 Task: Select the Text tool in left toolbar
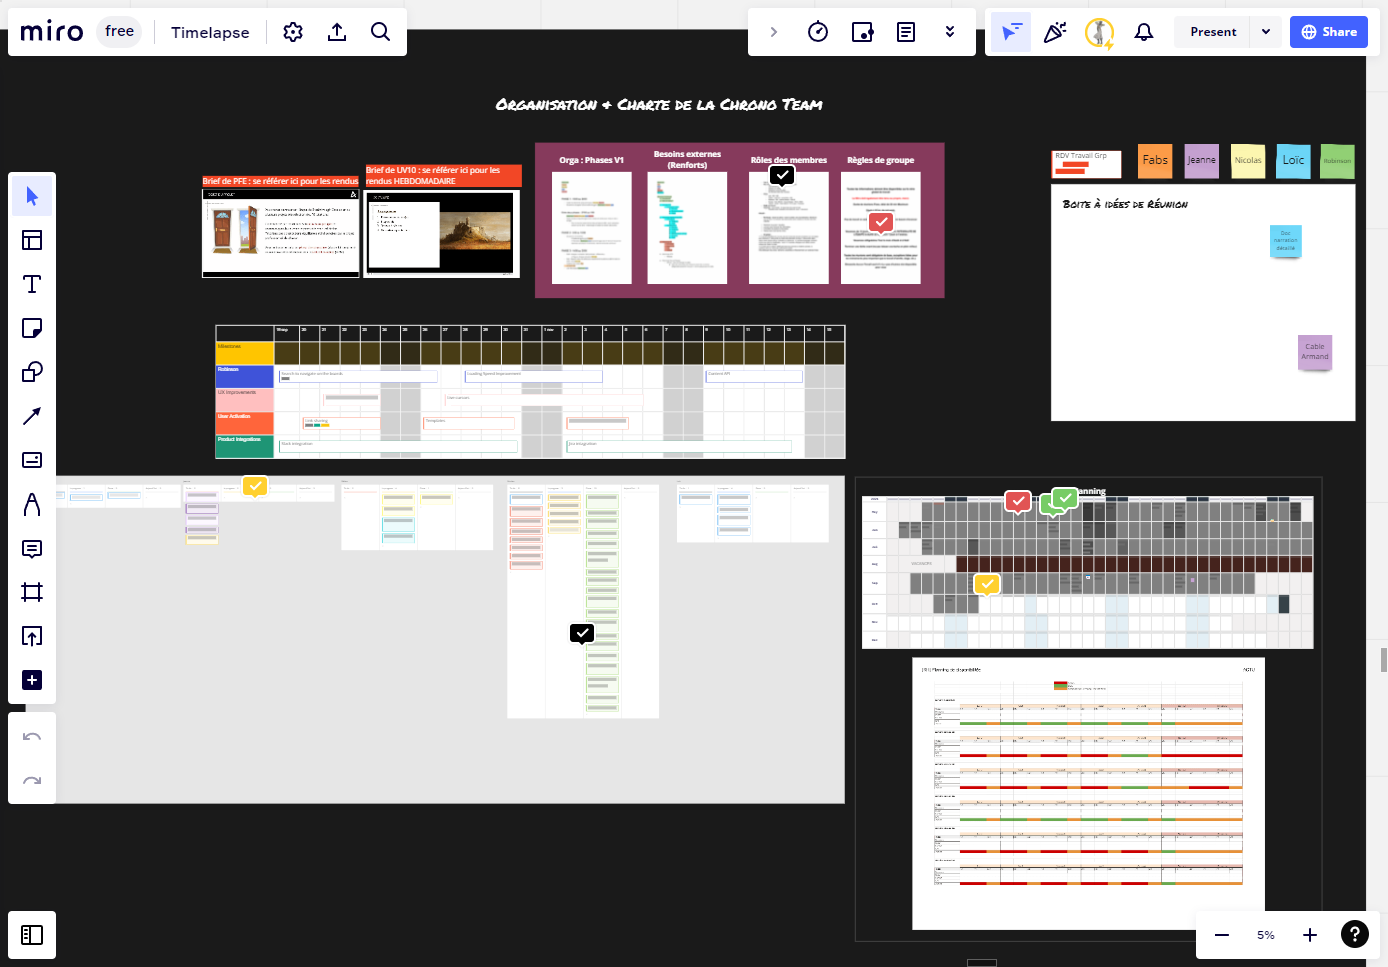click(32, 284)
